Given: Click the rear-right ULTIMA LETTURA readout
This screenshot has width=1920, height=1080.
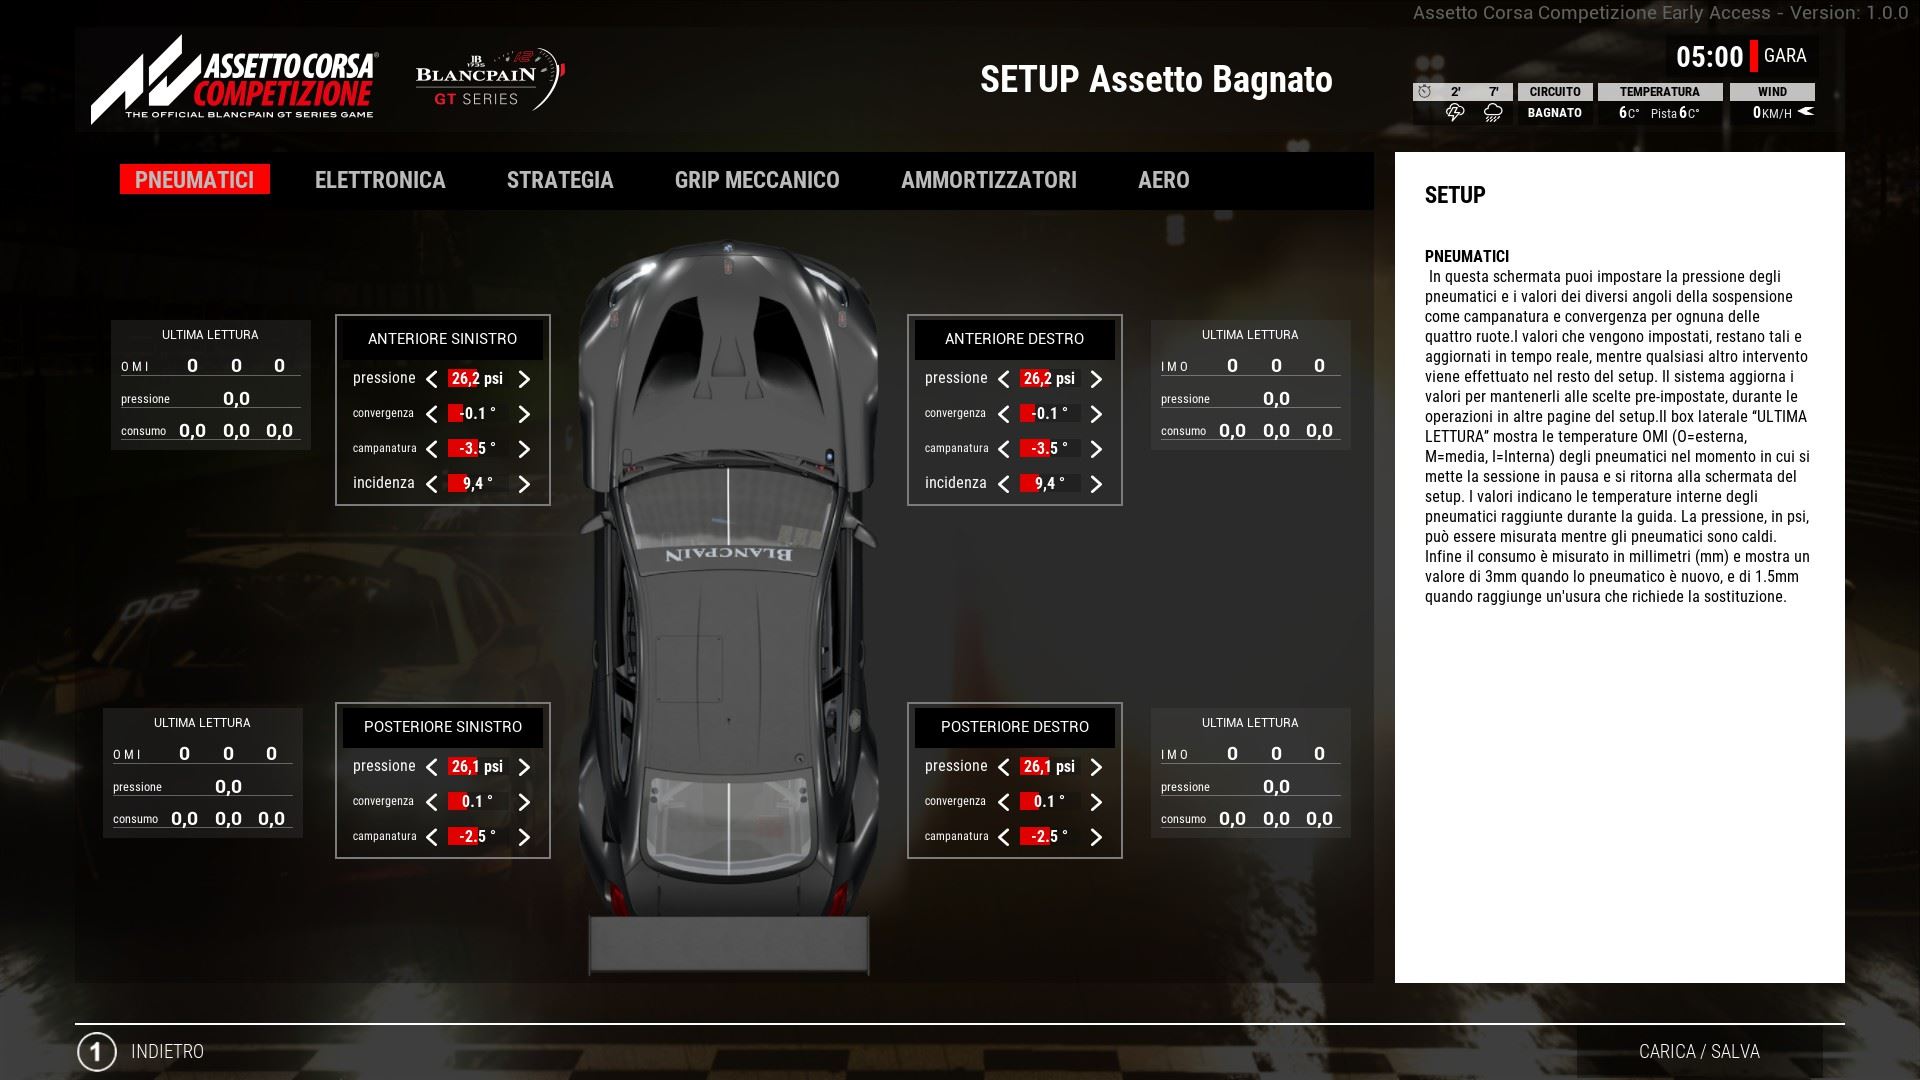Looking at the screenshot, I should [1251, 773].
